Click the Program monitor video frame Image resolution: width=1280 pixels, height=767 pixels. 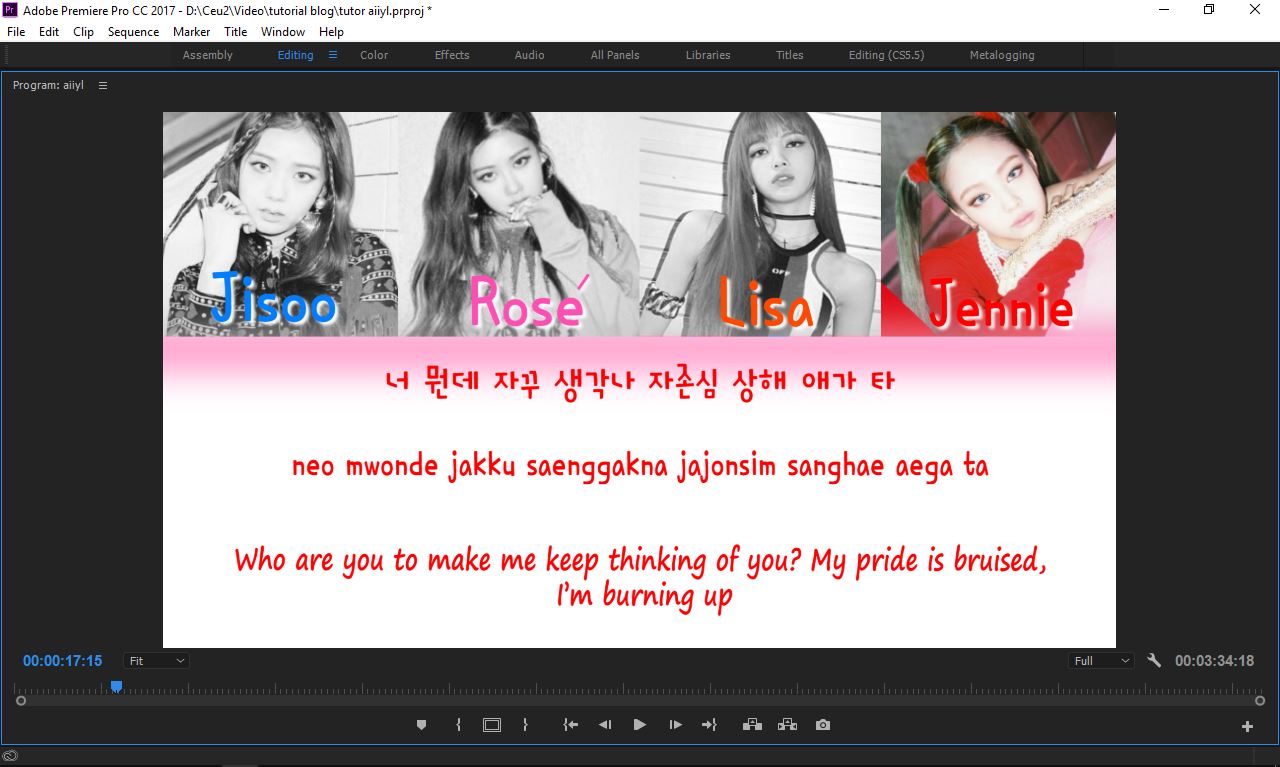coord(639,380)
